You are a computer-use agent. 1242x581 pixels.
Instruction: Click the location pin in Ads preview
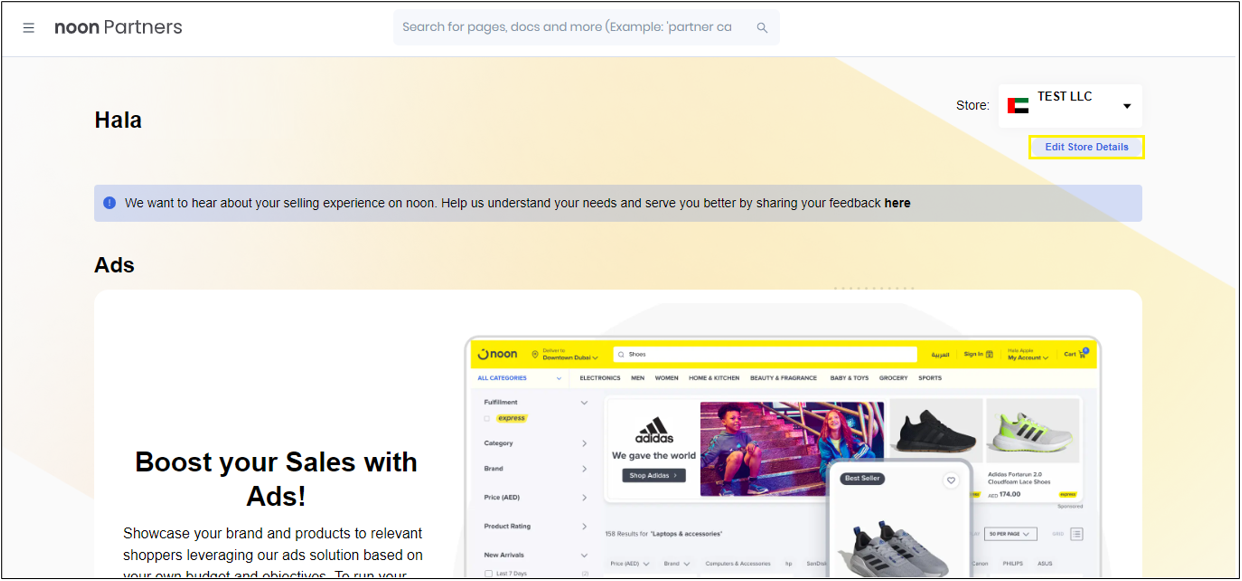pos(535,354)
